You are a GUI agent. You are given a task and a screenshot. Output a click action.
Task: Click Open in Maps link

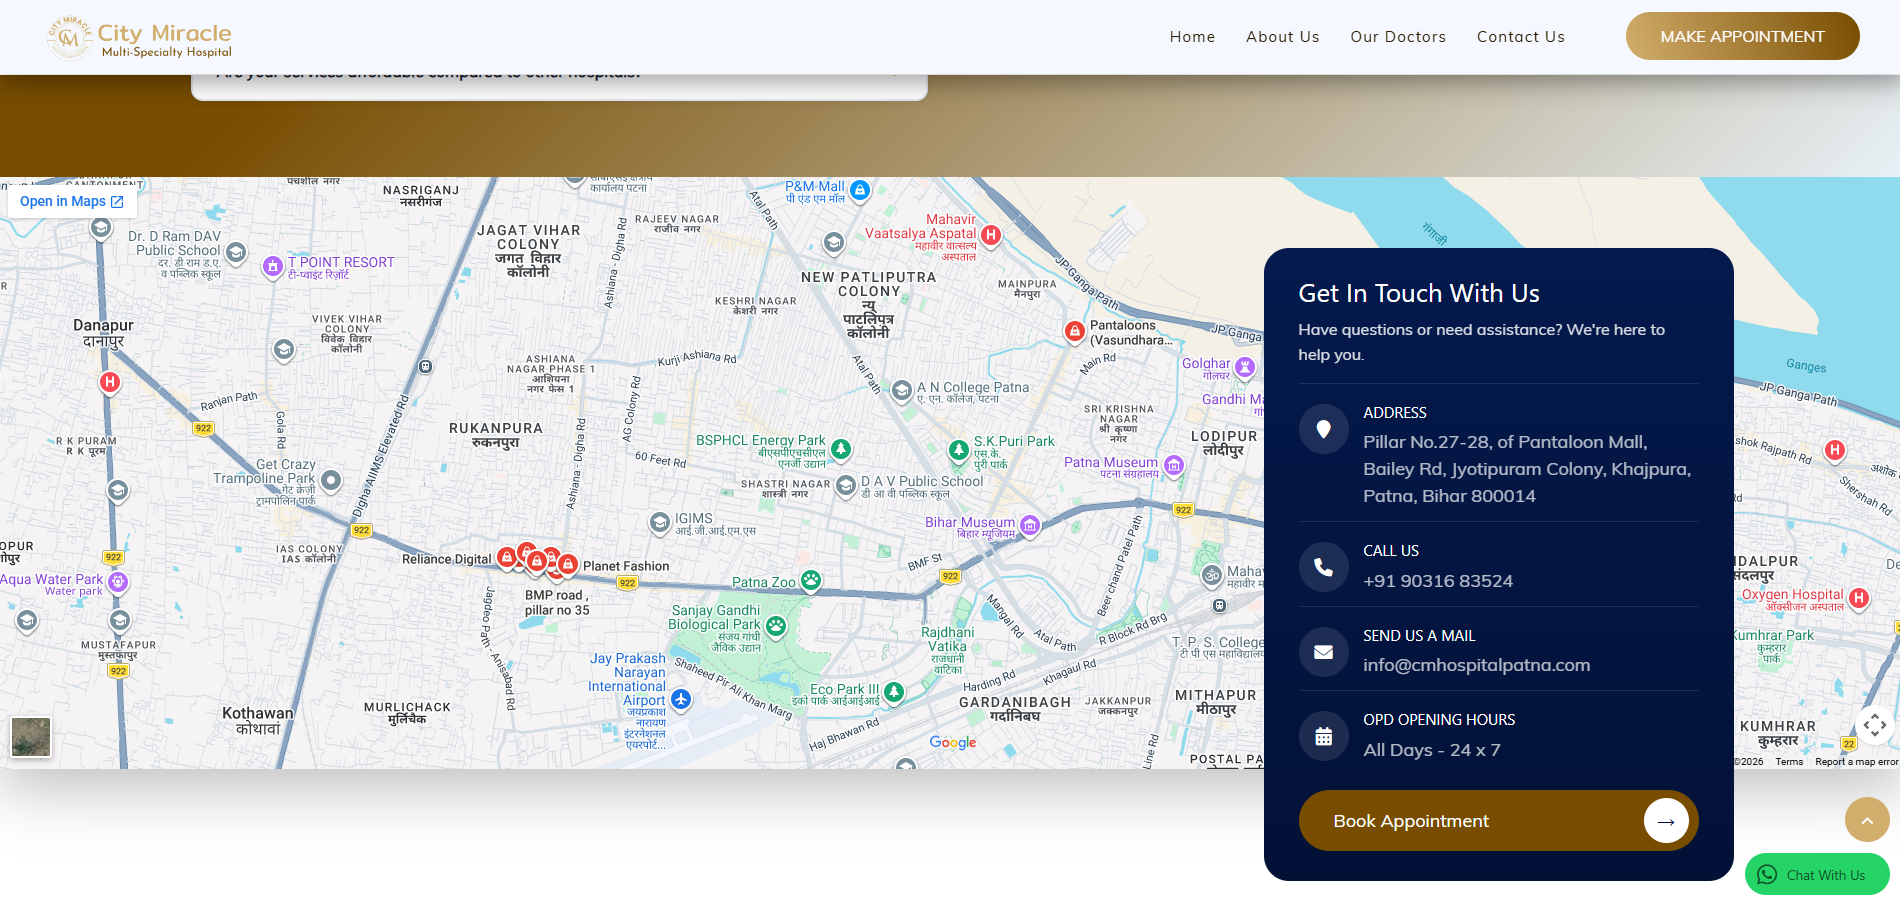click(x=71, y=202)
